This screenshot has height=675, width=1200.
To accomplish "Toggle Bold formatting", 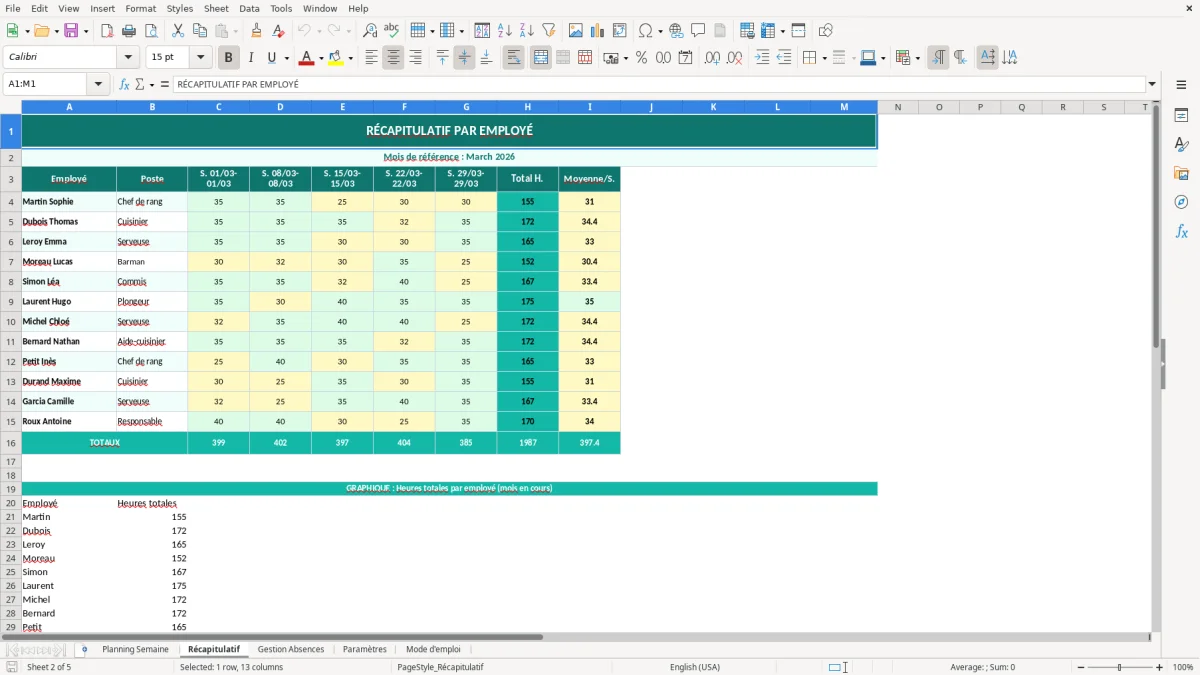I will tap(229, 58).
